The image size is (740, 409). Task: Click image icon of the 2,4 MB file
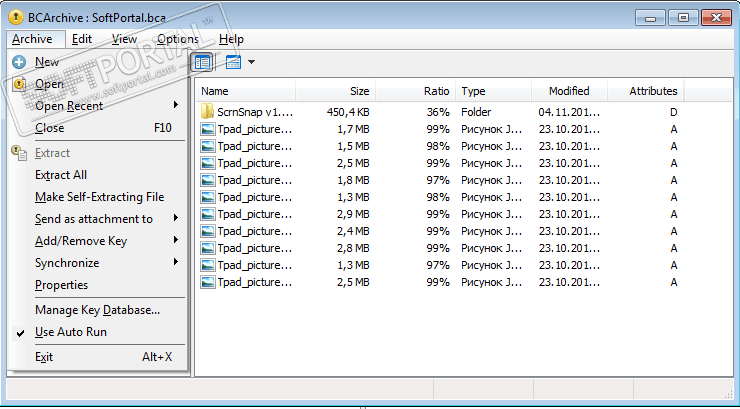click(208, 231)
